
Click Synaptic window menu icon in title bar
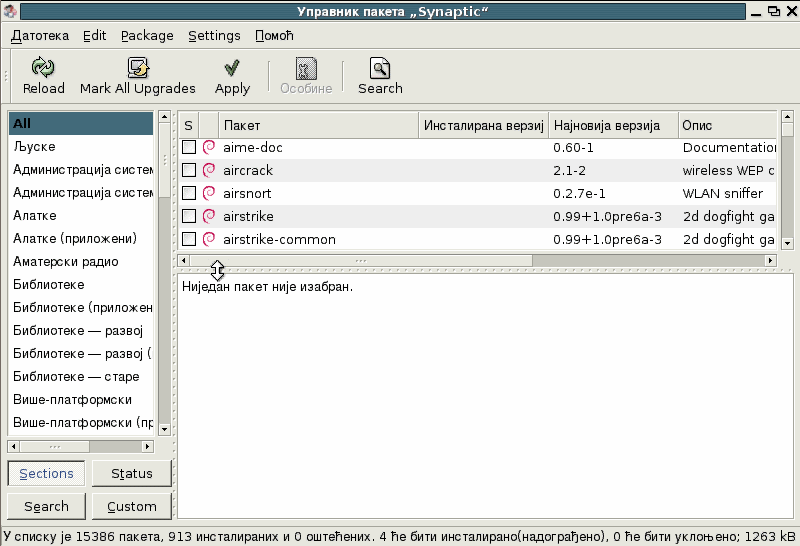pos(9,11)
